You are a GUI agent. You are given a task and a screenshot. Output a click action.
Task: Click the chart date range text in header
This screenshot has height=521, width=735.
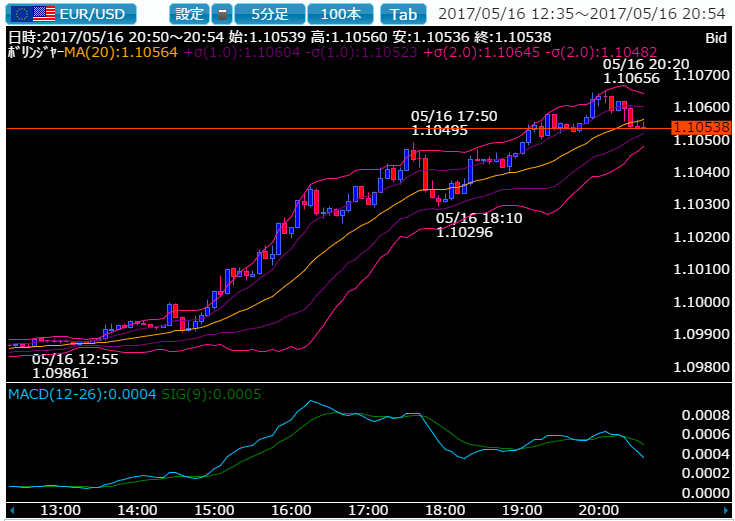point(582,14)
